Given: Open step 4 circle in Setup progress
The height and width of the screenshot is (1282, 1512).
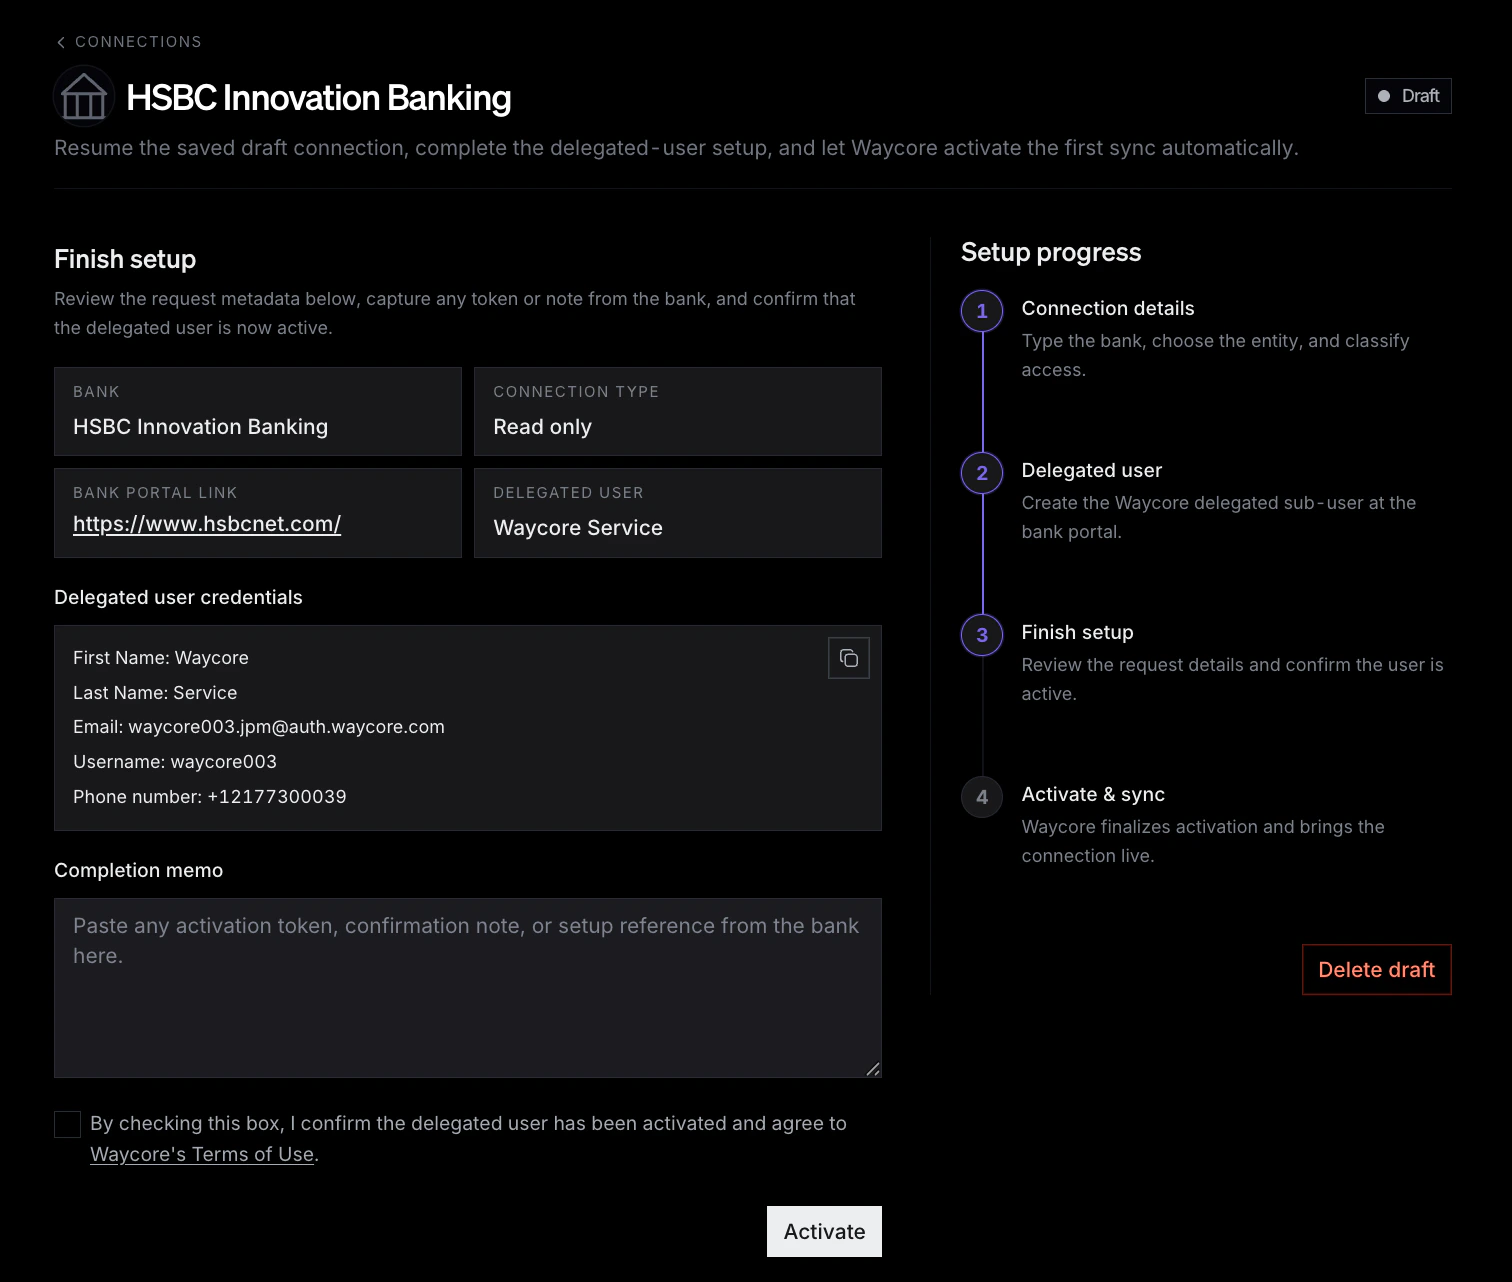Looking at the screenshot, I should pos(982,797).
